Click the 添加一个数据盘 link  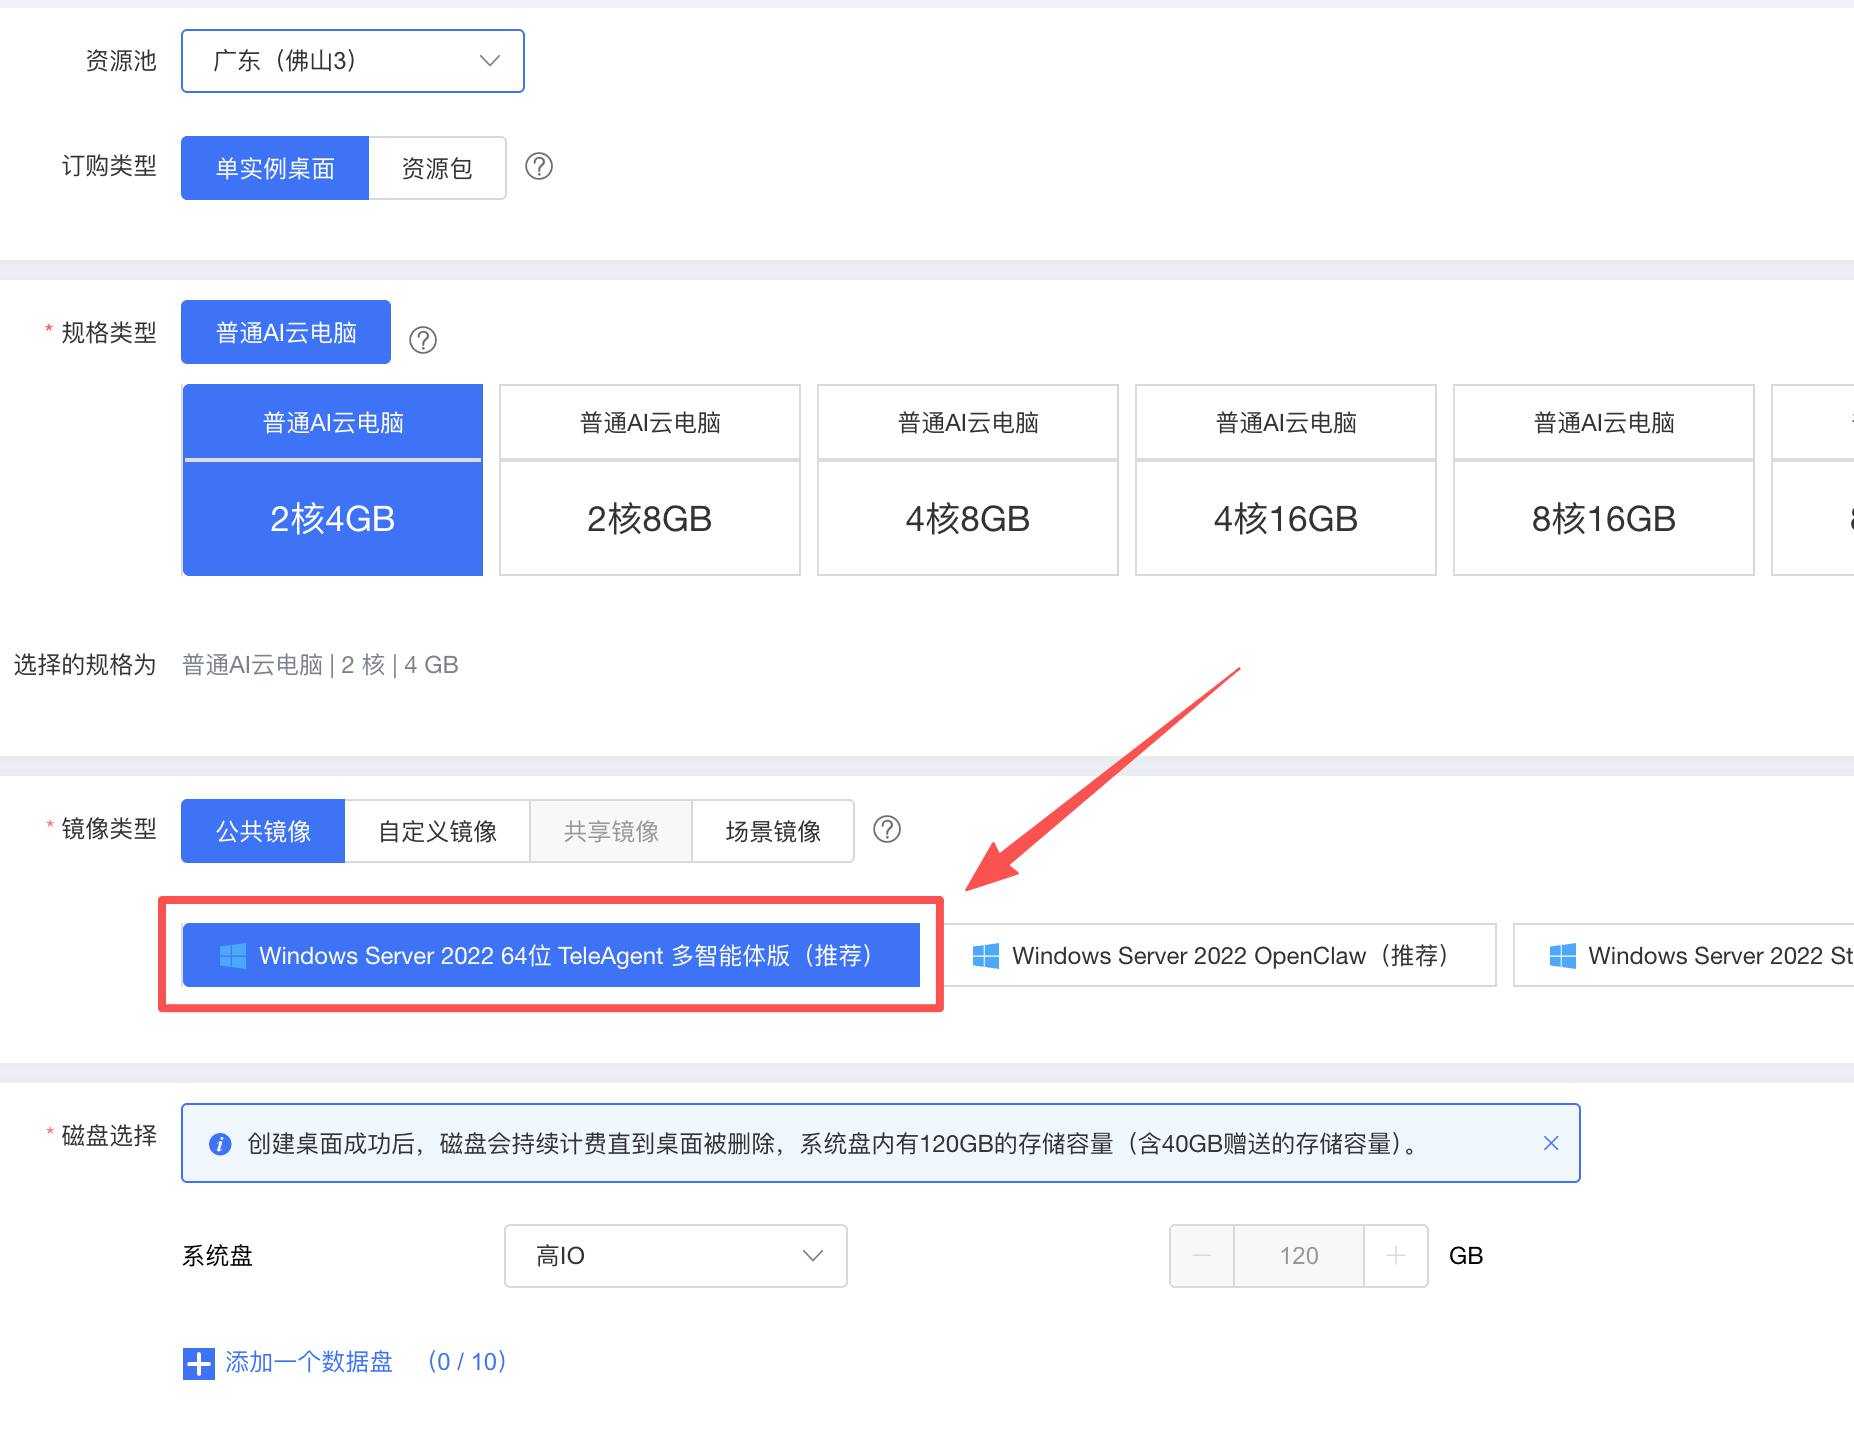pos(309,1362)
